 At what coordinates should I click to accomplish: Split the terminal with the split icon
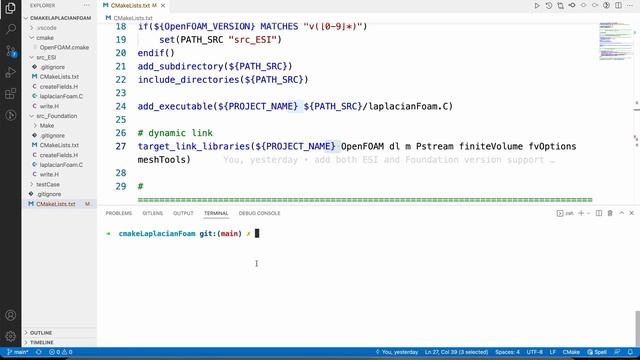click(599, 213)
